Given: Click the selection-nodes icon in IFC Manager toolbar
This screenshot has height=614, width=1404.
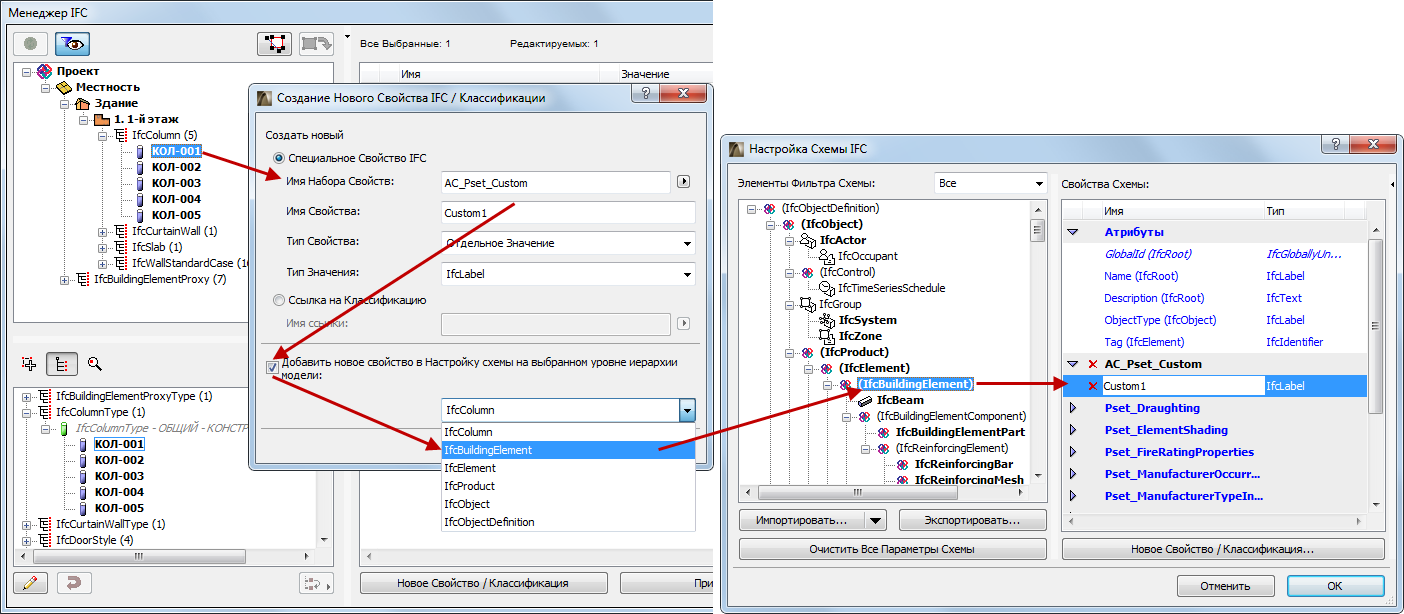Looking at the screenshot, I should pos(274,44).
